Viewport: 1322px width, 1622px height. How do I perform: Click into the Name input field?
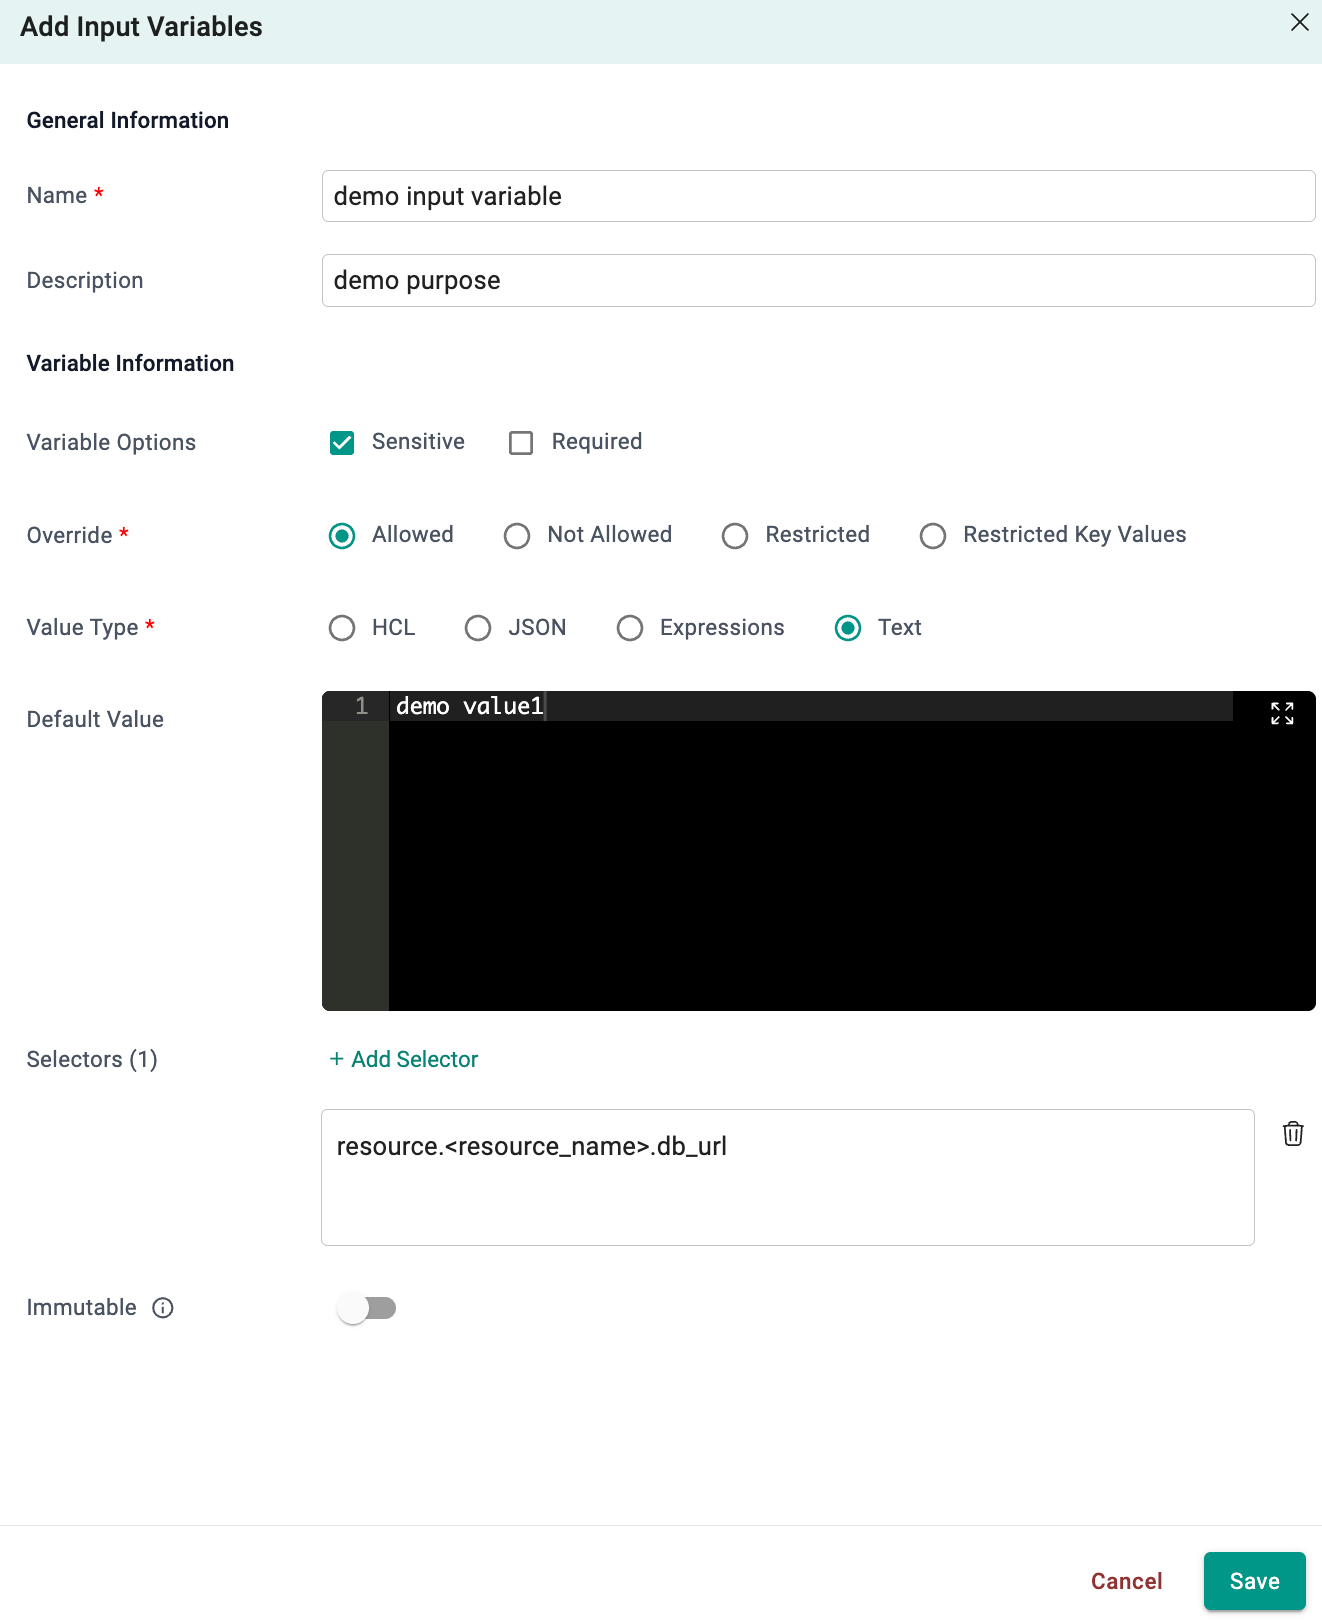818,196
